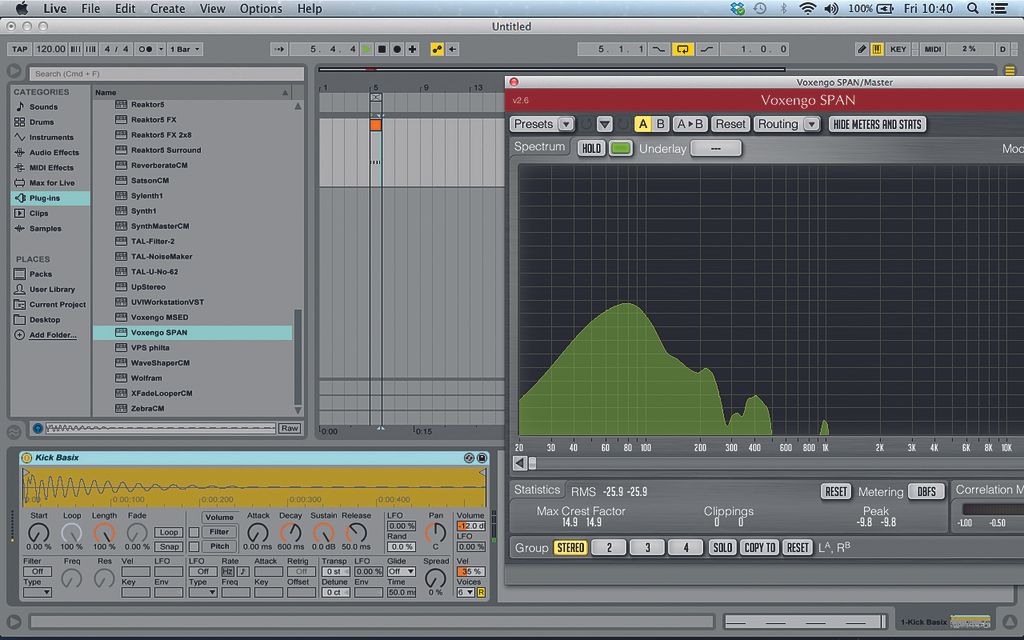Expand the 1 Bar quantization menu
The image size is (1024, 640).
(184, 49)
